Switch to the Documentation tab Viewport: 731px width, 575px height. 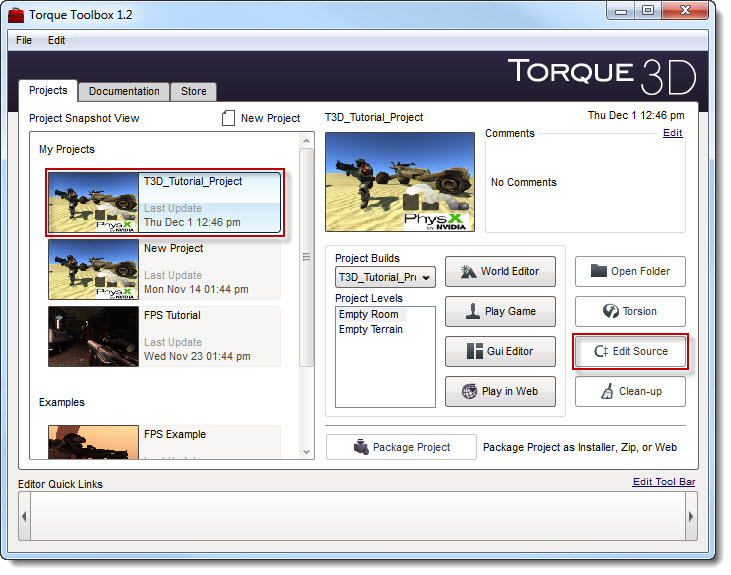coord(124,91)
